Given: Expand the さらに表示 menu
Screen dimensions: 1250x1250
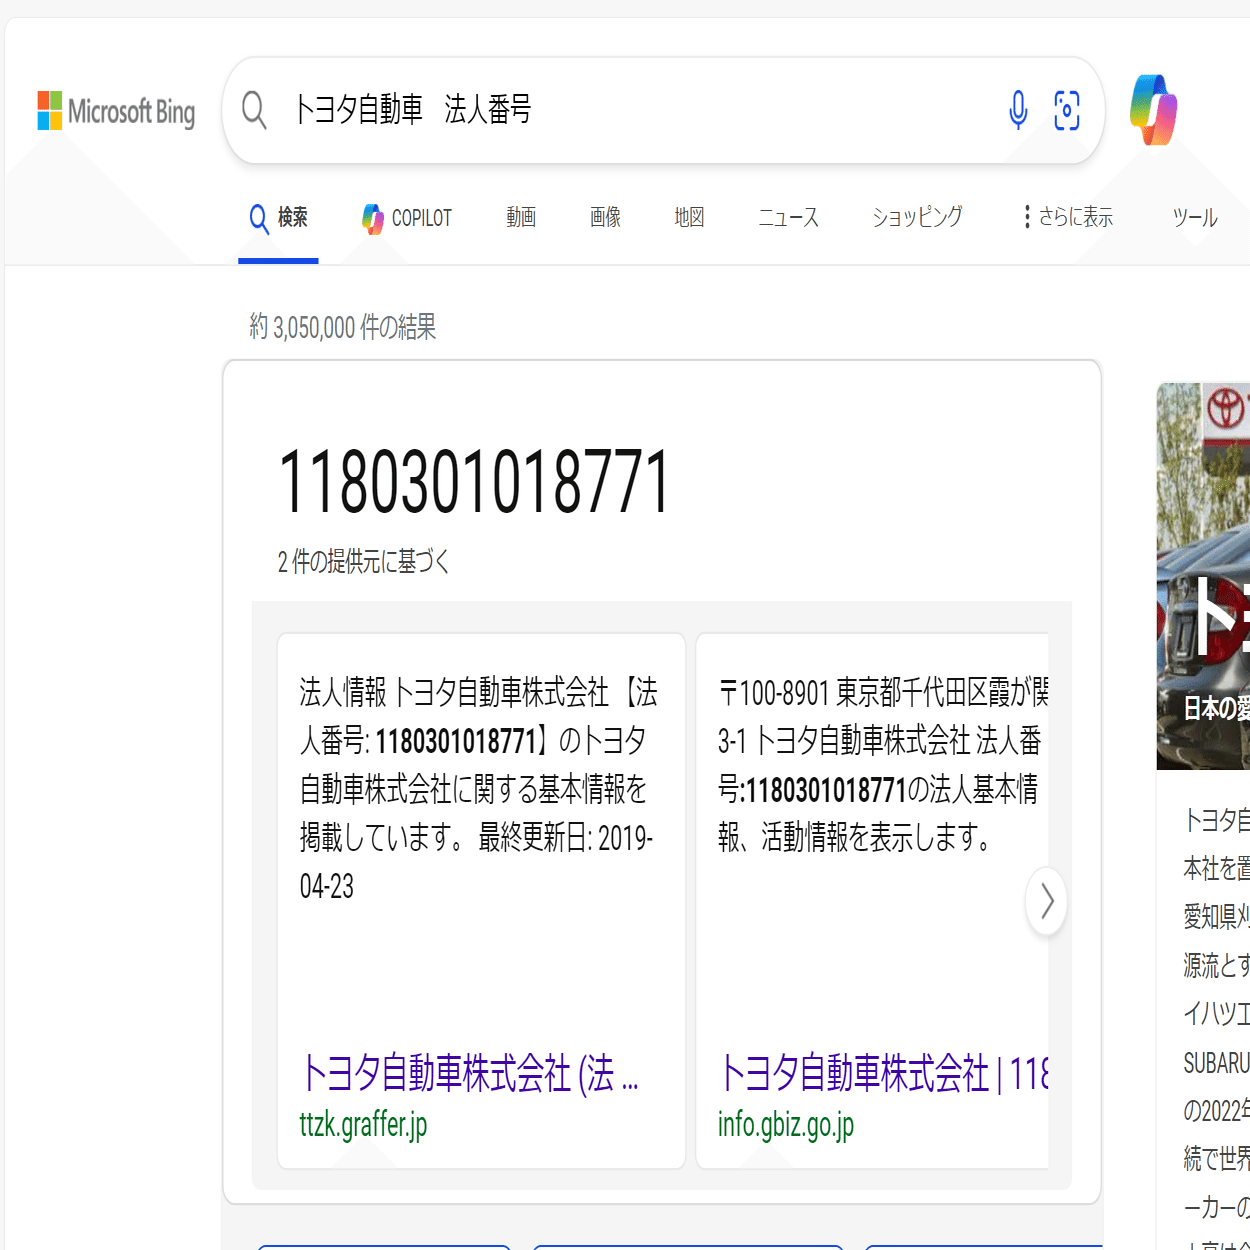Looking at the screenshot, I should 1077,217.
